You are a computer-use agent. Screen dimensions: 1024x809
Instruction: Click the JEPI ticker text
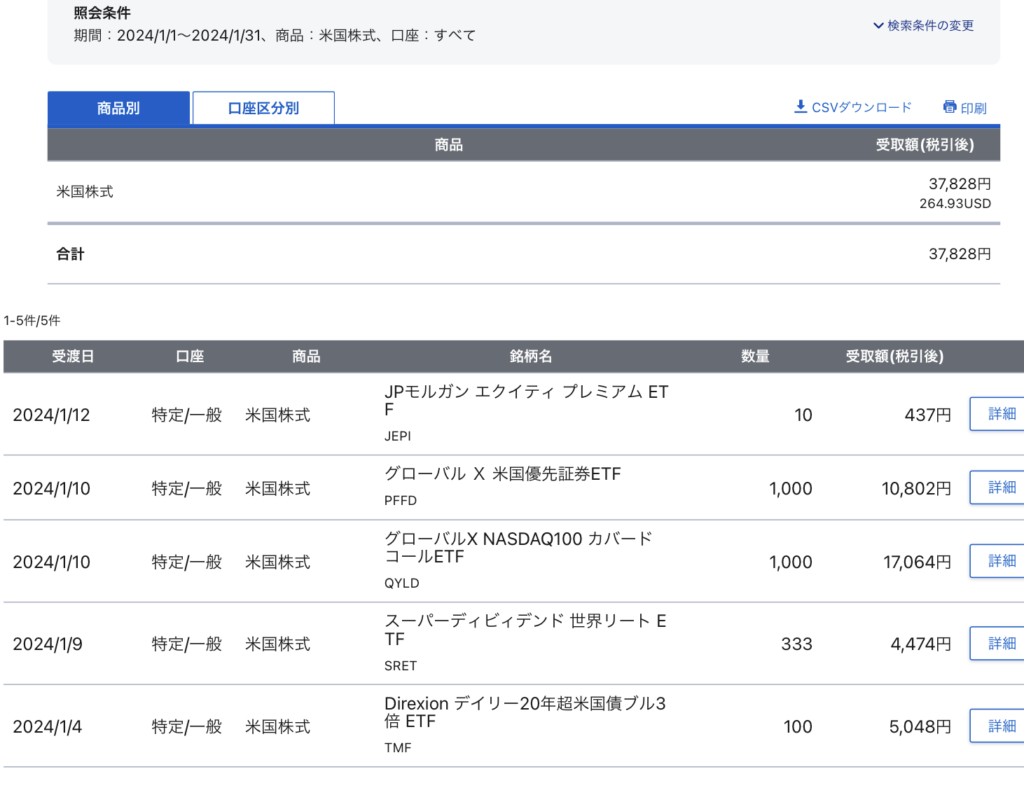398,436
